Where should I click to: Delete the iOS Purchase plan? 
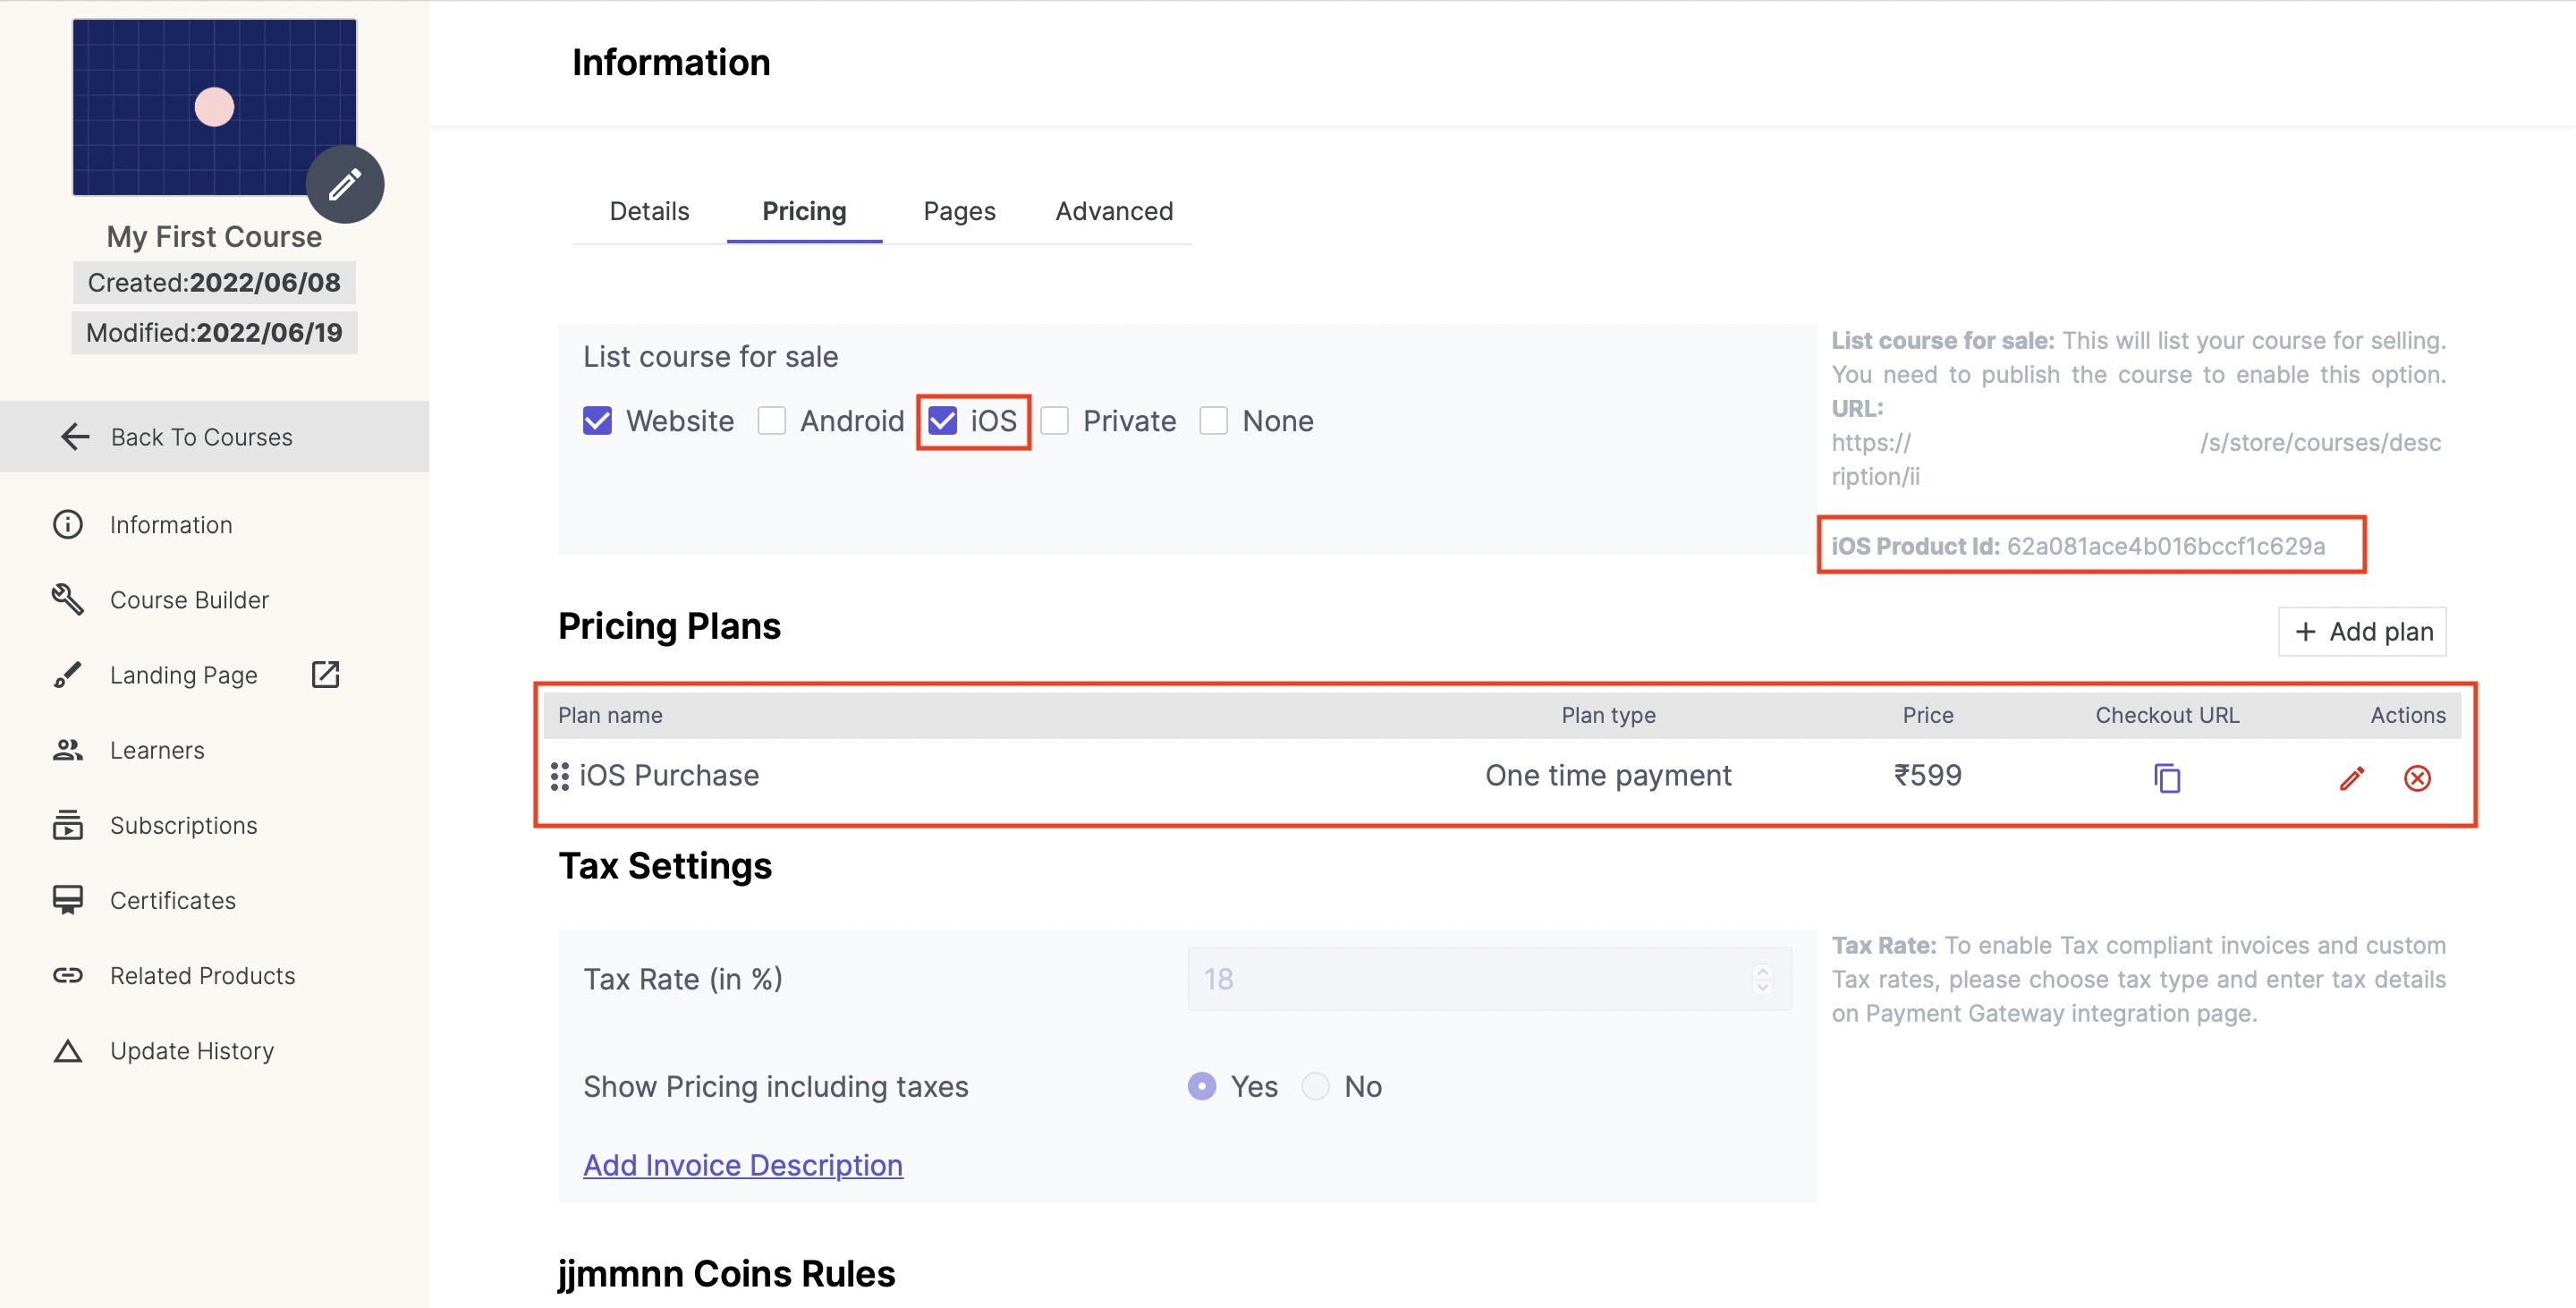click(2416, 778)
